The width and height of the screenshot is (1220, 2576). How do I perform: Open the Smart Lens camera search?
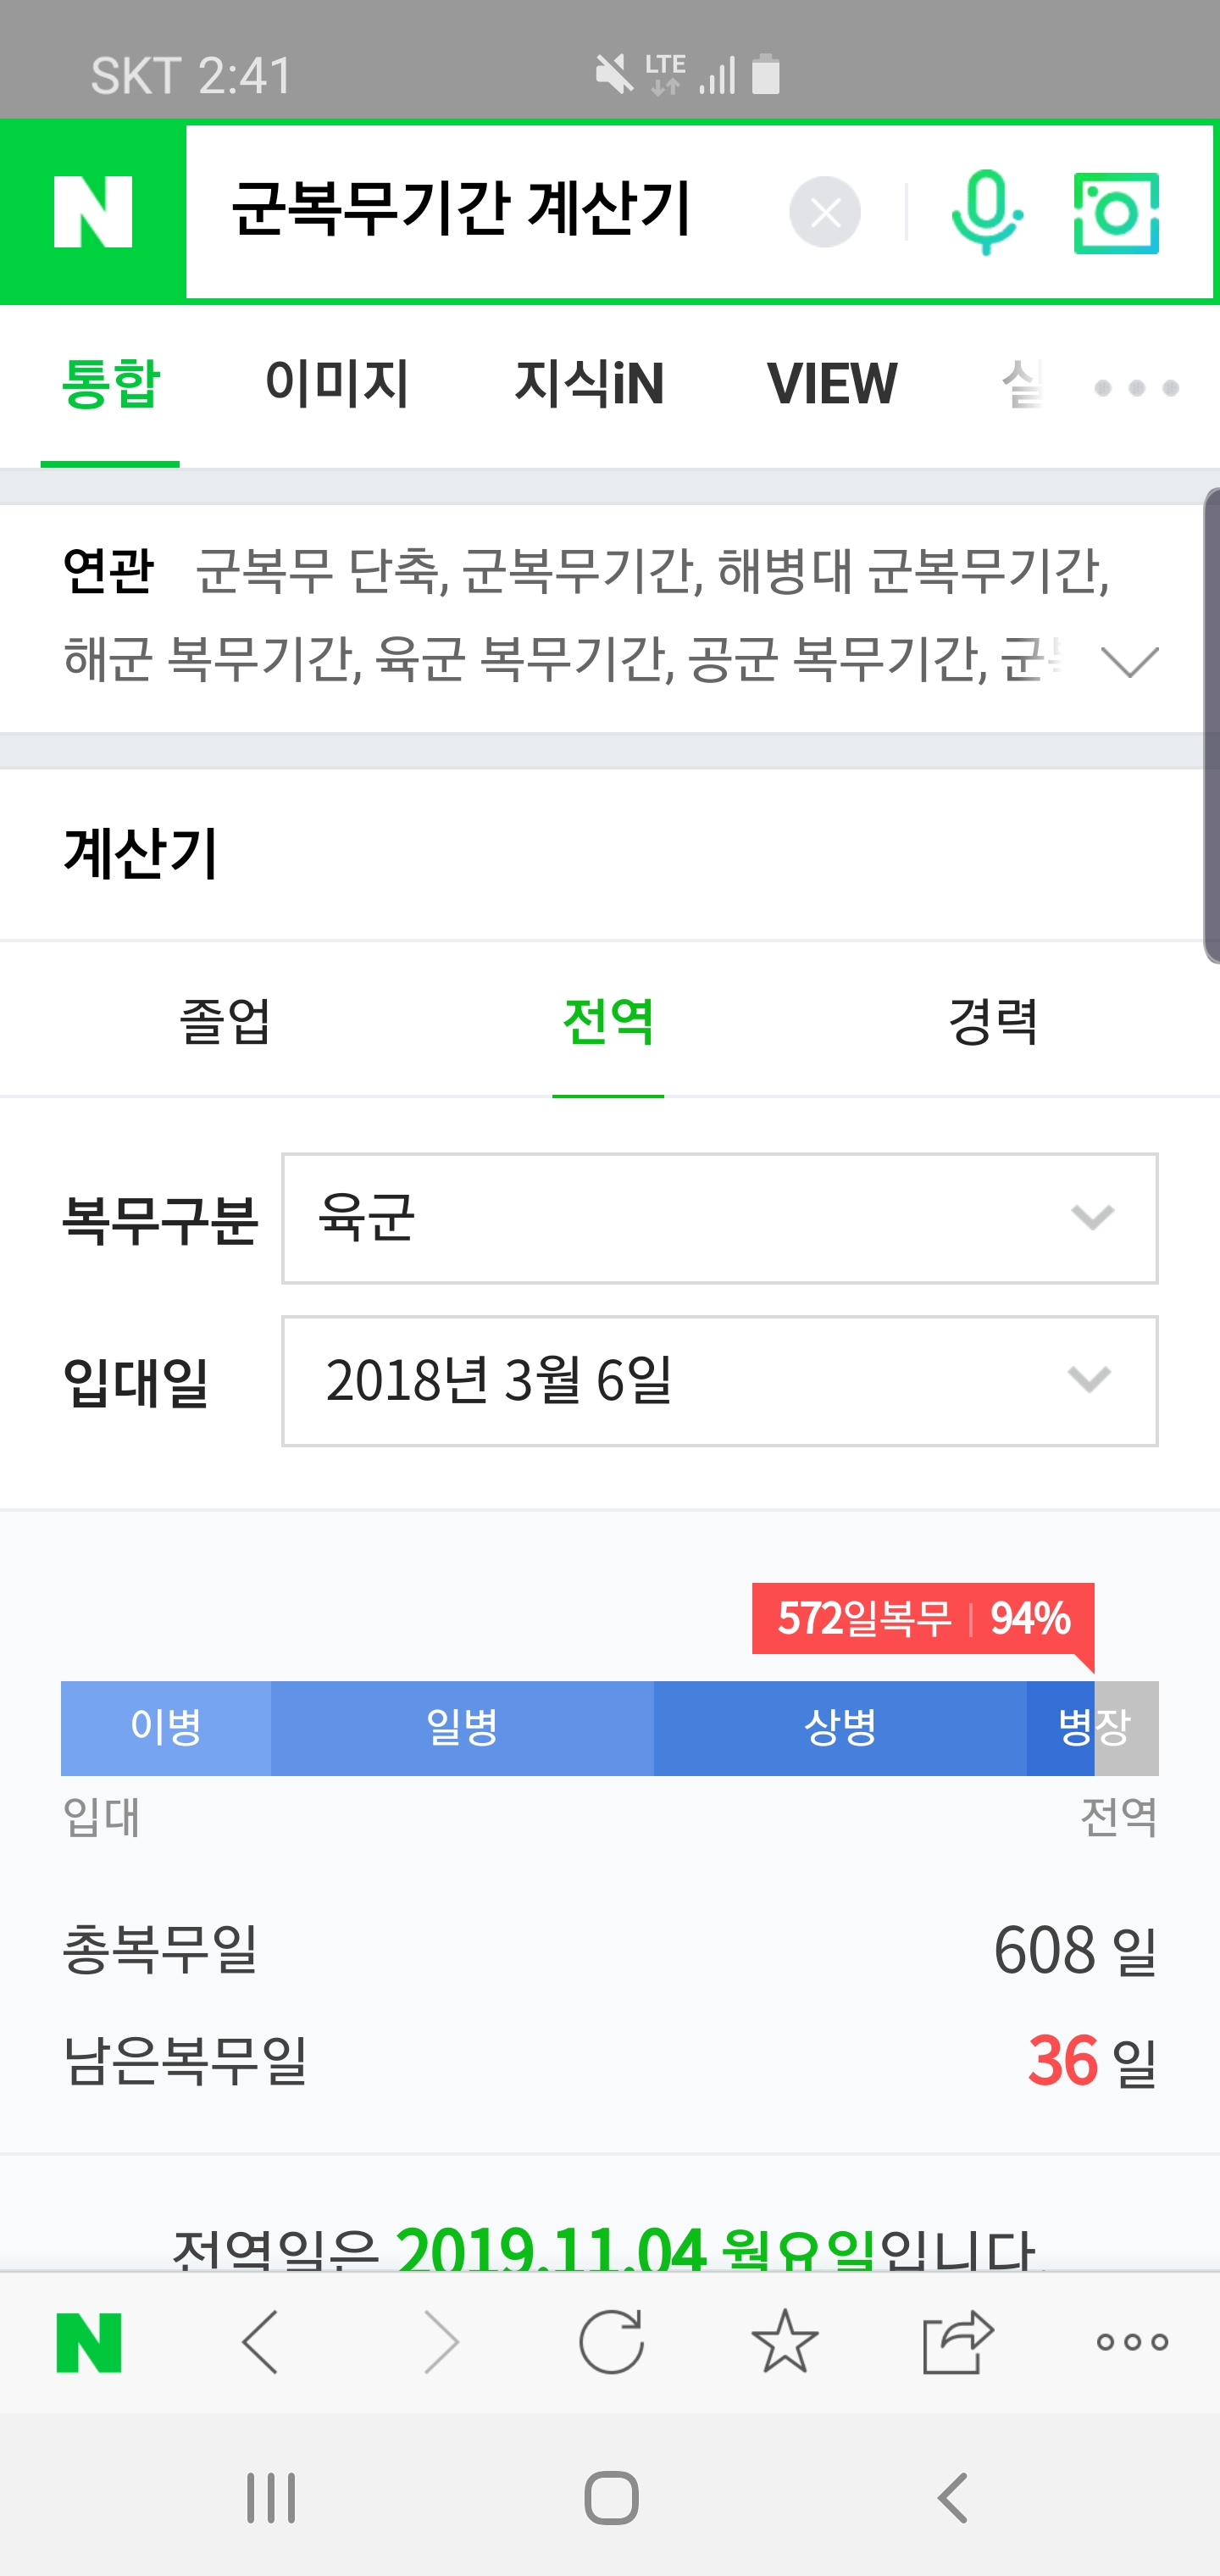coord(1116,212)
